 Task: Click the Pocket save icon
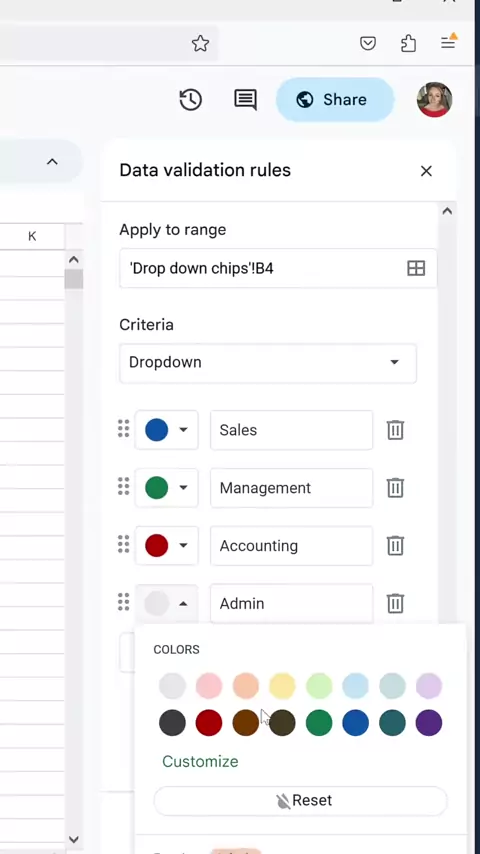tap(368, 43)
